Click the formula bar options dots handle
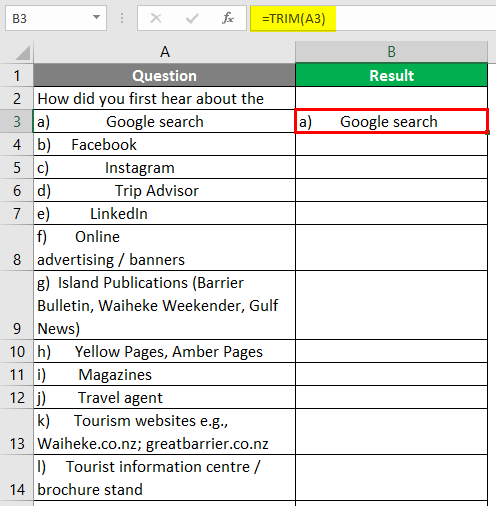The width and height of the screenshot is (496, 506). (122, 18)
